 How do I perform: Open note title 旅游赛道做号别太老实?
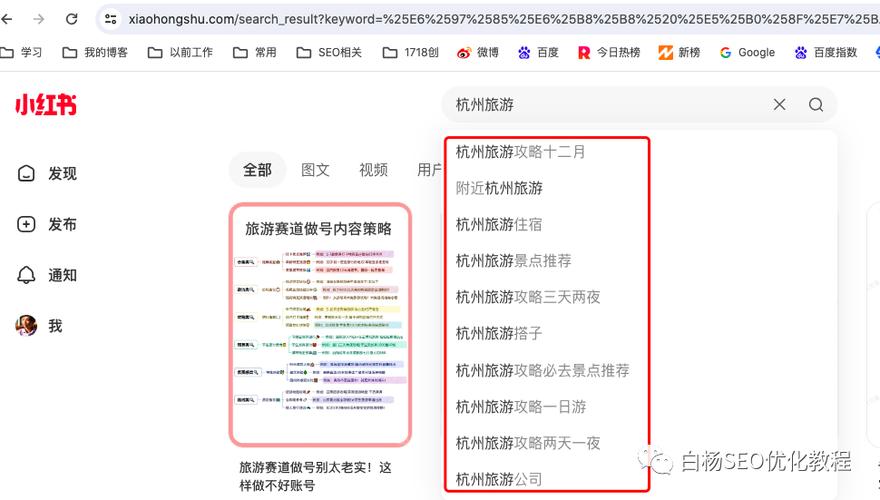pos(315,476)
